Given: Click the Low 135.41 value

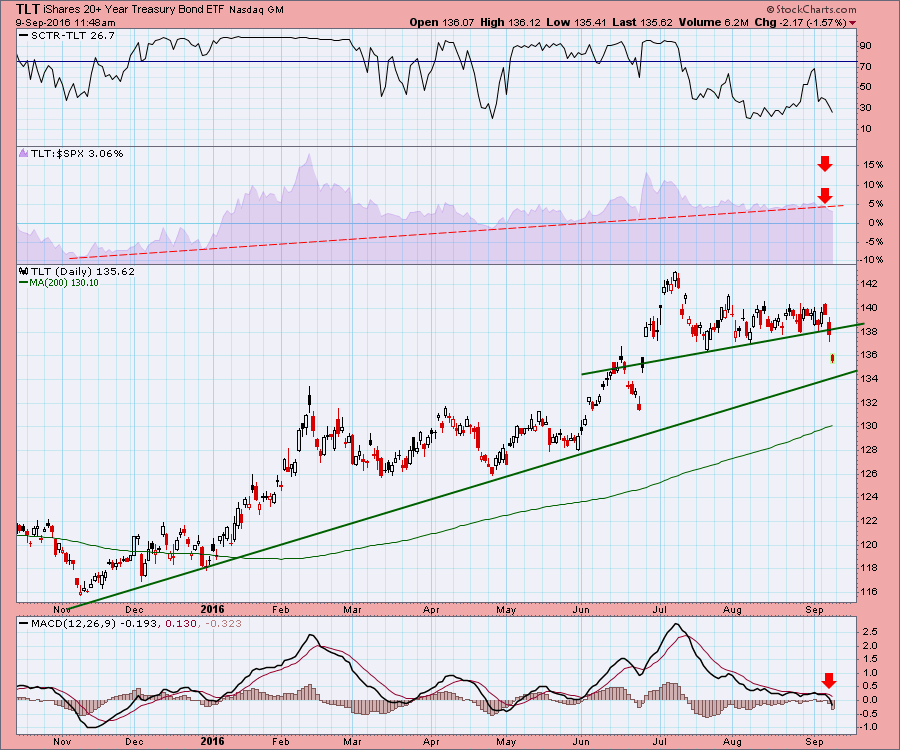Looking at the screenshot, I should (577, 22).
